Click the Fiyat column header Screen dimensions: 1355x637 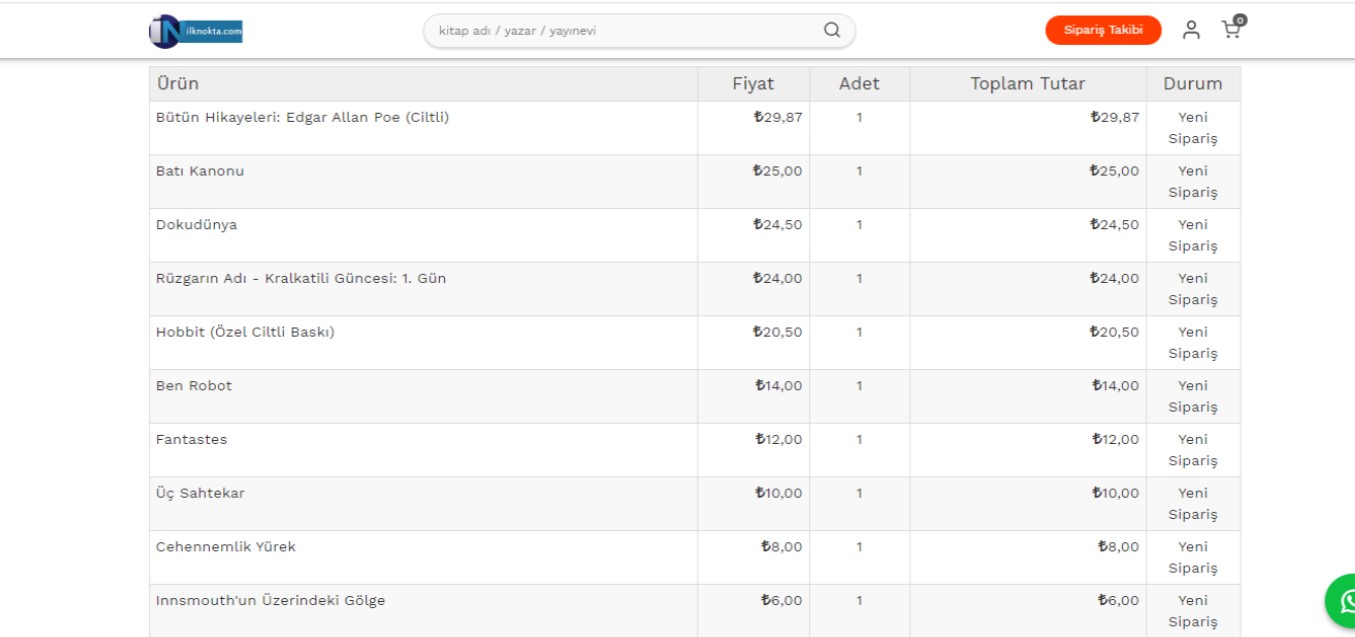(x=753, y=84)
